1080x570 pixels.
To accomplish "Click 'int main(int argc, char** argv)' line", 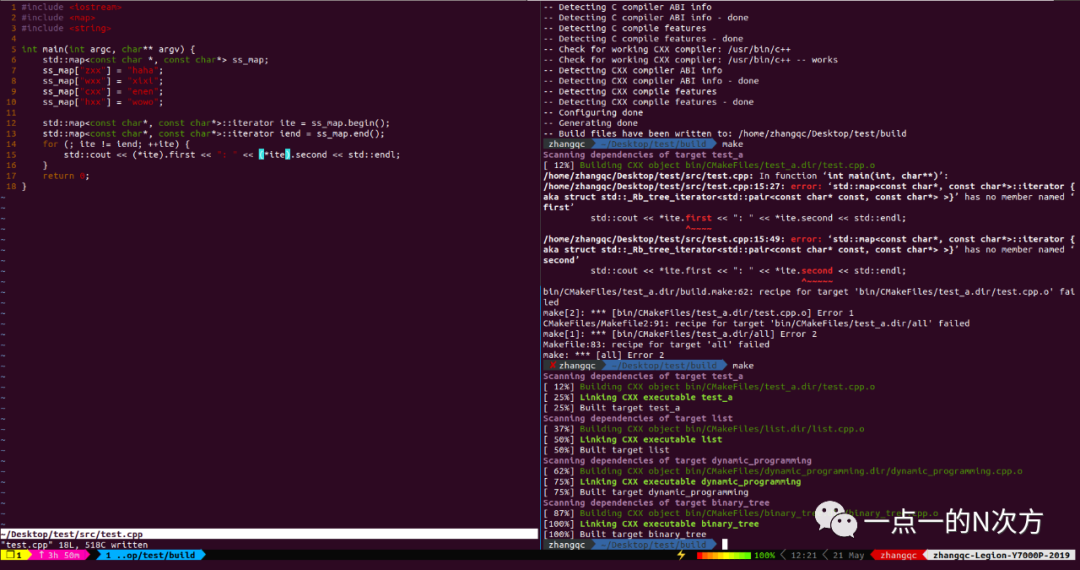I will tap(109, 50).
